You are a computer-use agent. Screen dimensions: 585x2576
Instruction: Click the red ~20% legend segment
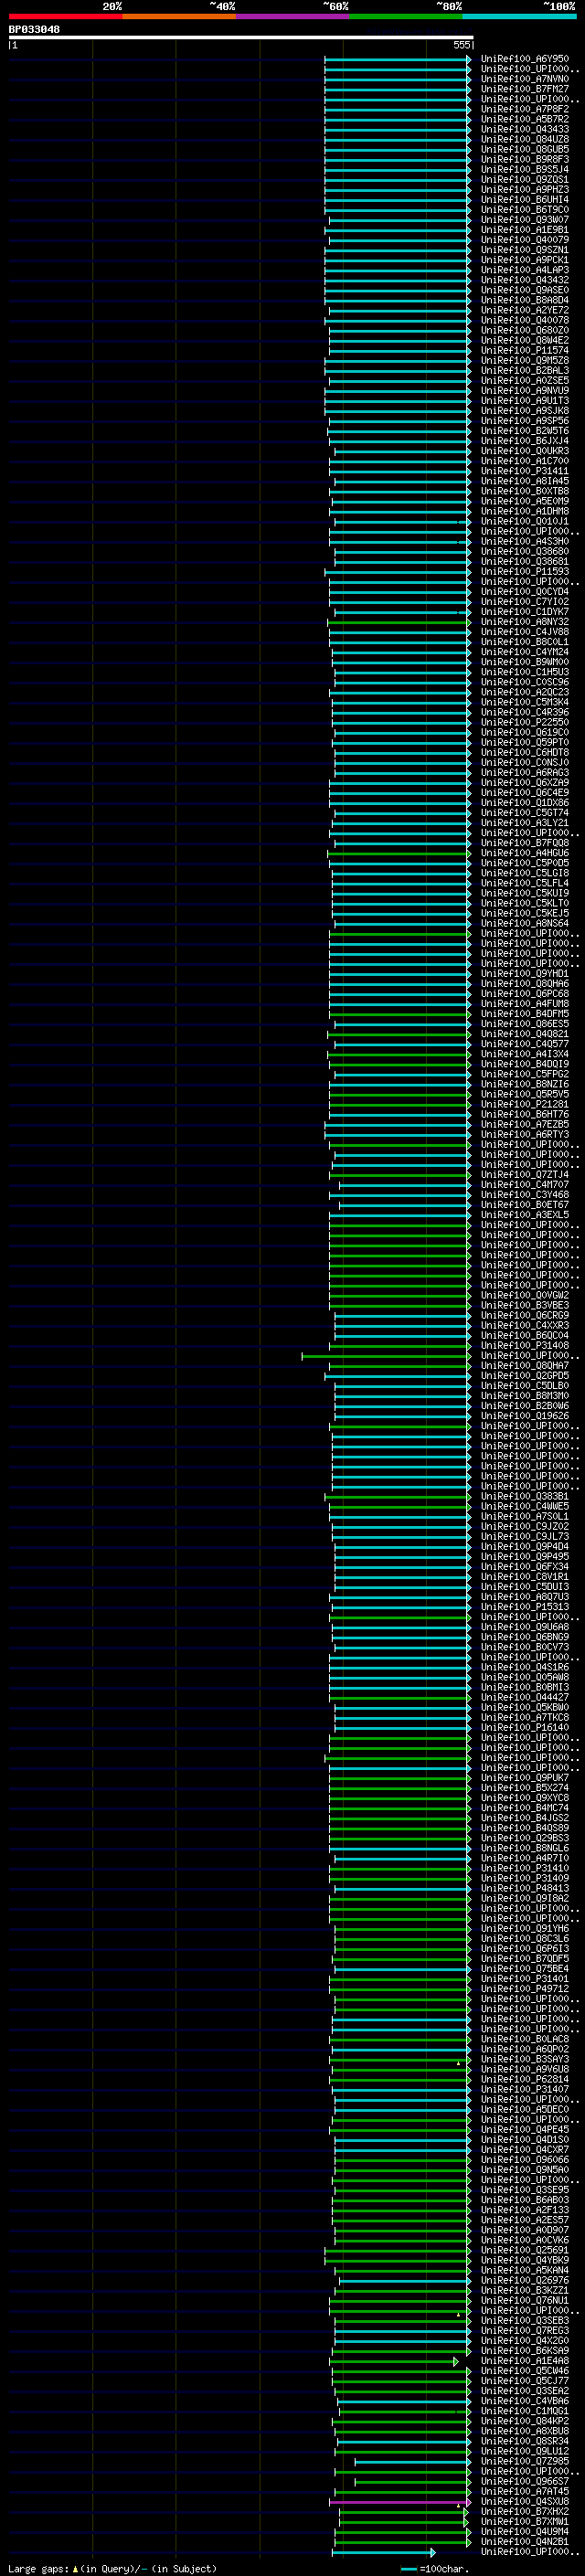[65, 16]
